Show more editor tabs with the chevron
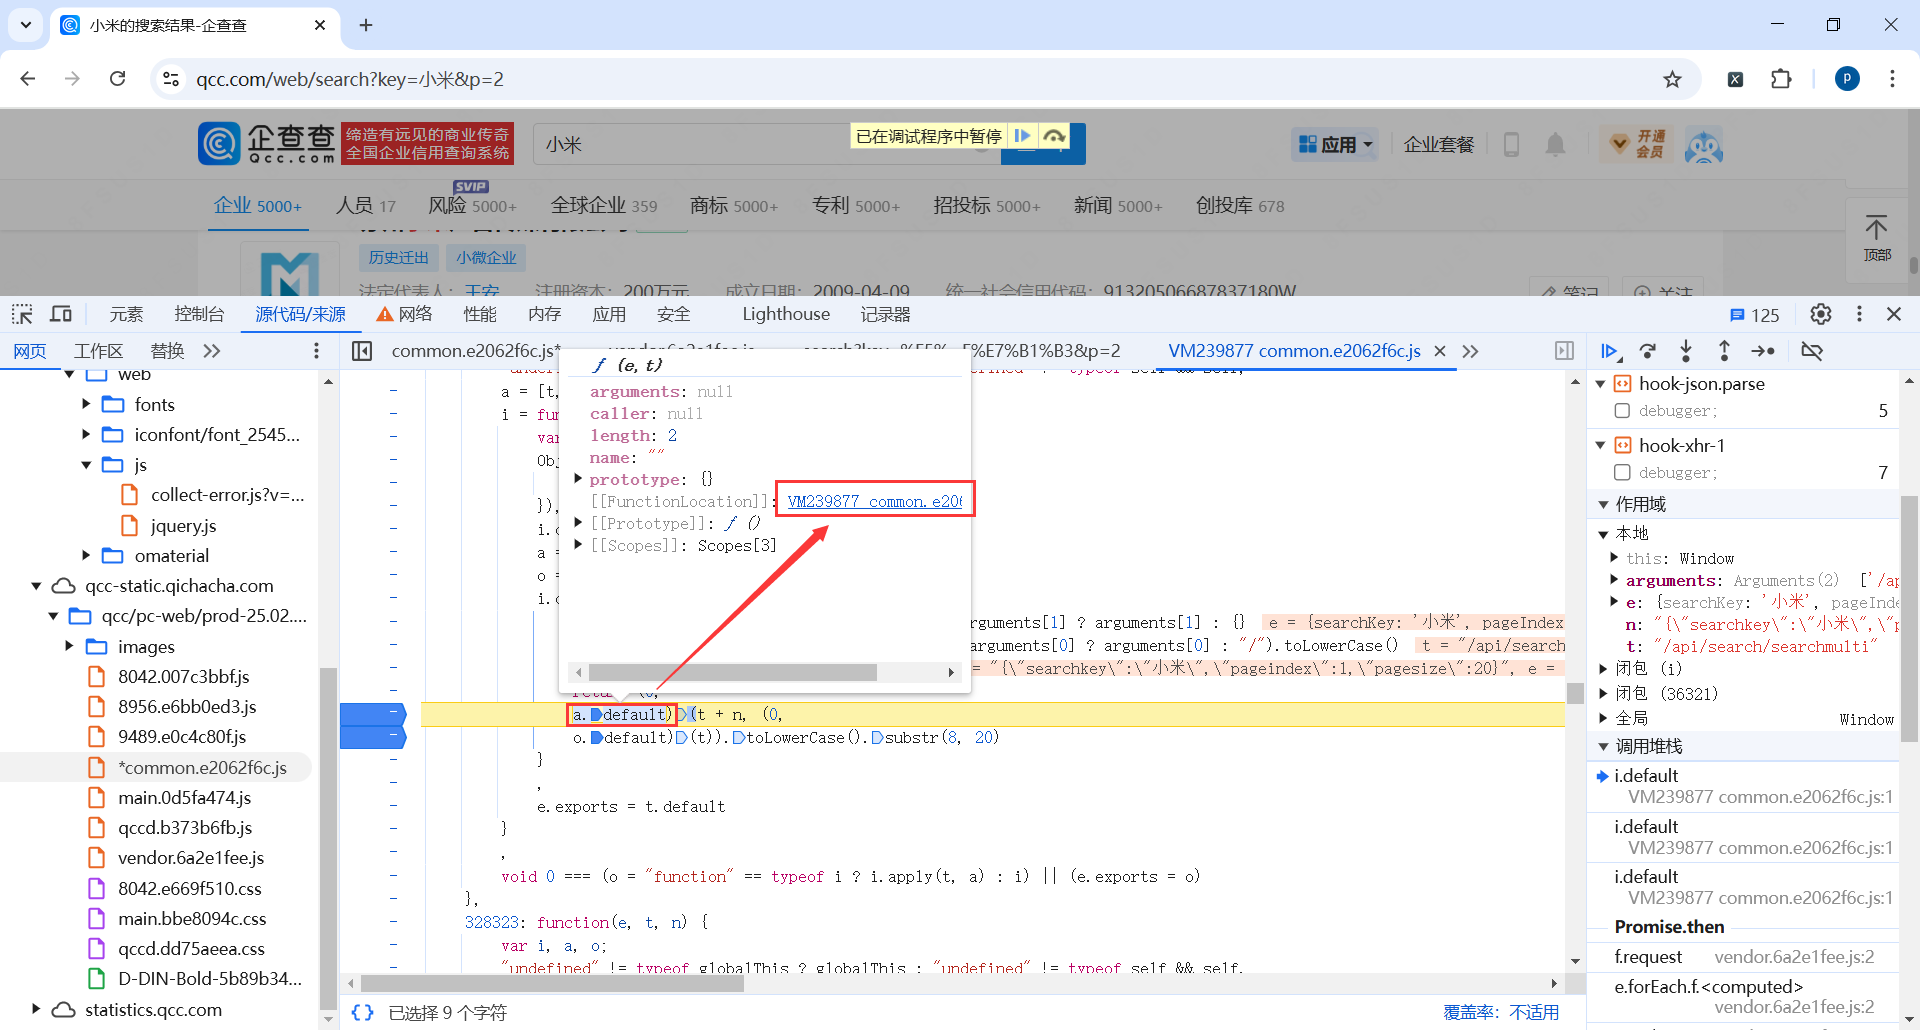This screenshot has width=1920, height=1030. pos(1470,351)
